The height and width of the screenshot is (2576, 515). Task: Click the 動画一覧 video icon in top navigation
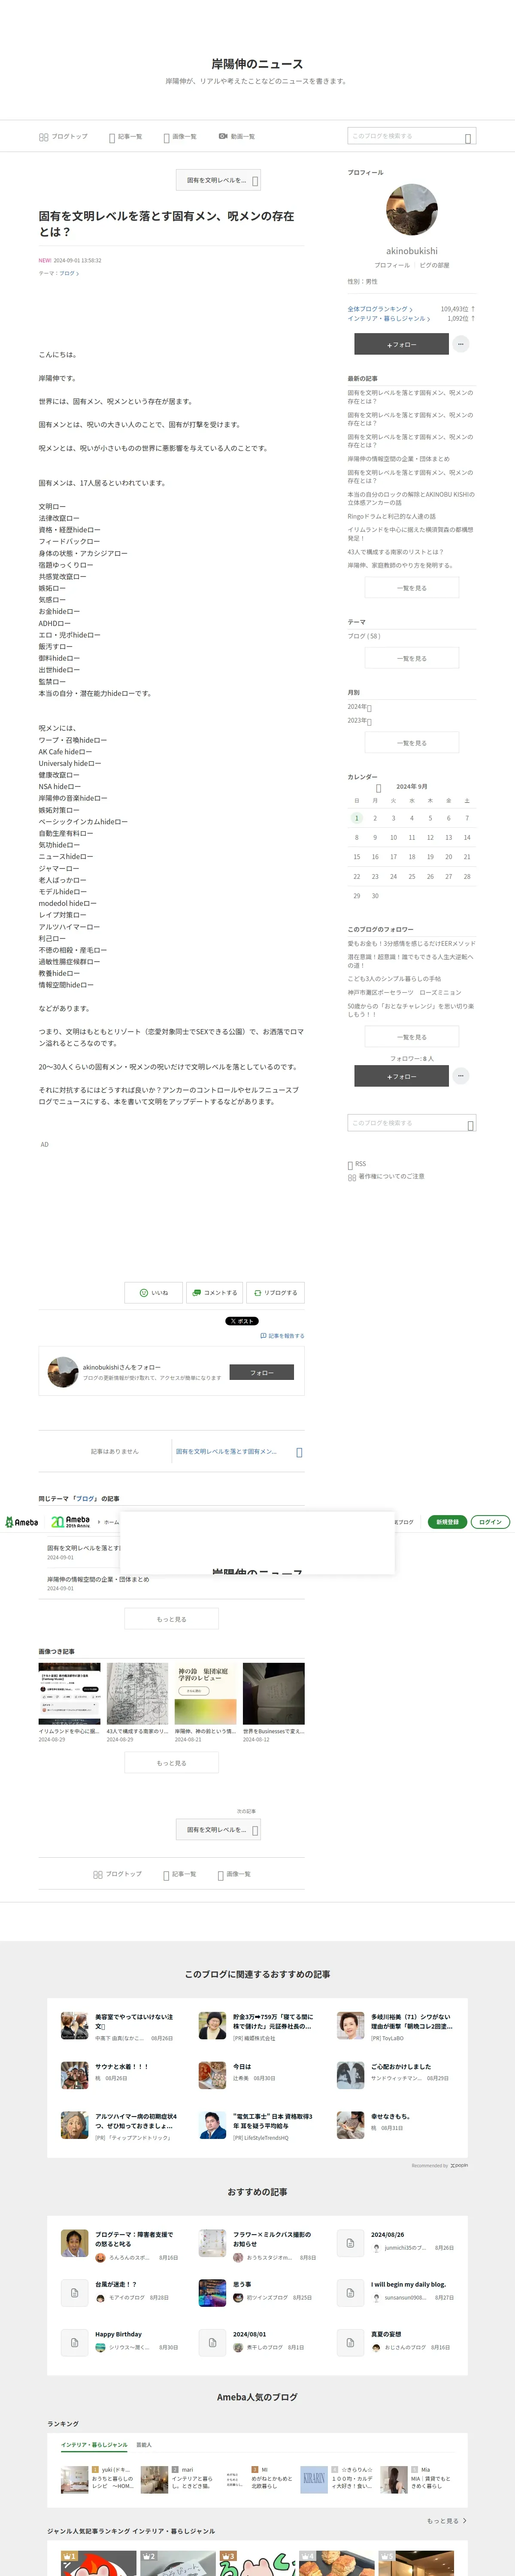pos(223,136)
